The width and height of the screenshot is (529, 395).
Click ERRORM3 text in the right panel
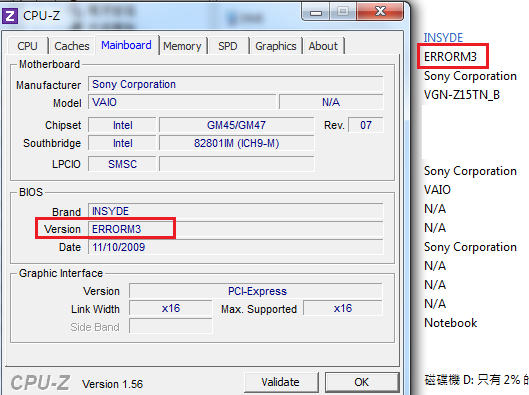click(x=450, y=57)
